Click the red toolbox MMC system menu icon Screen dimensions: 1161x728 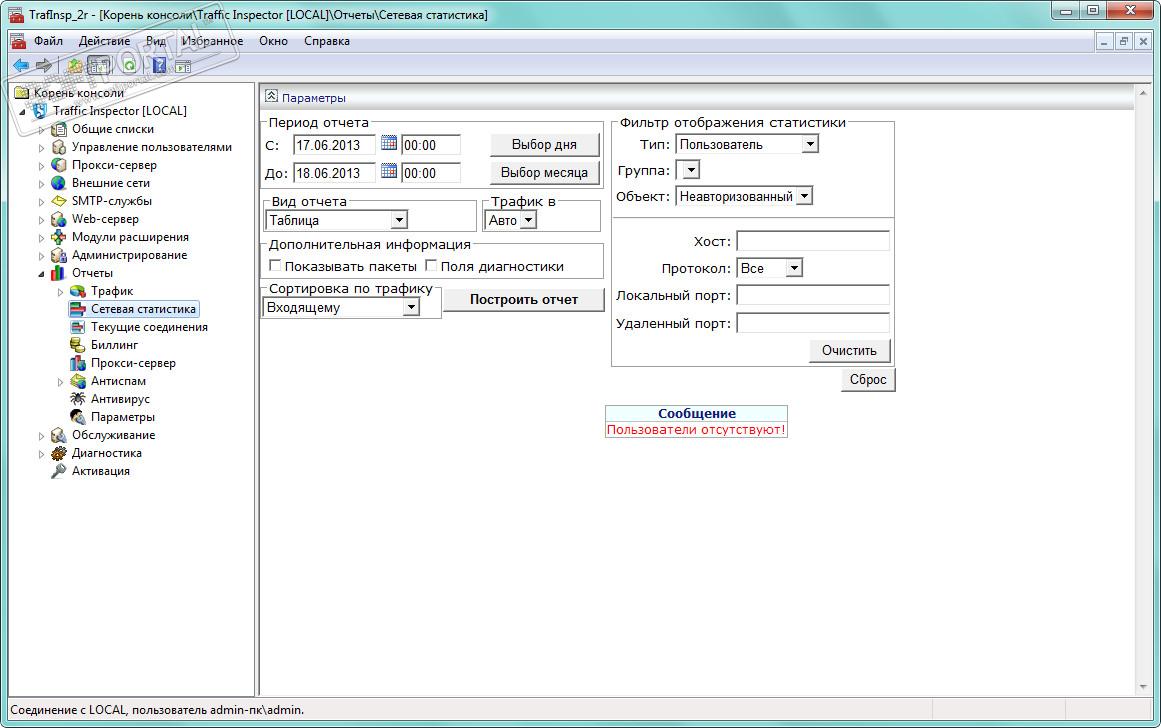(x=18, y=41)
